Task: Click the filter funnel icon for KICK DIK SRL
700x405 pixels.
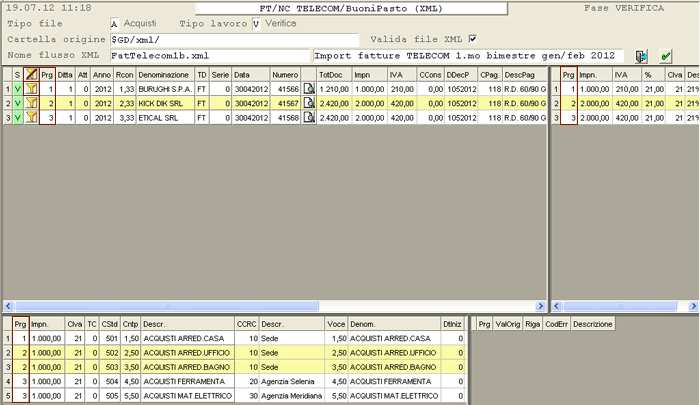Action: pyautogui.click(x=31, y=103)
